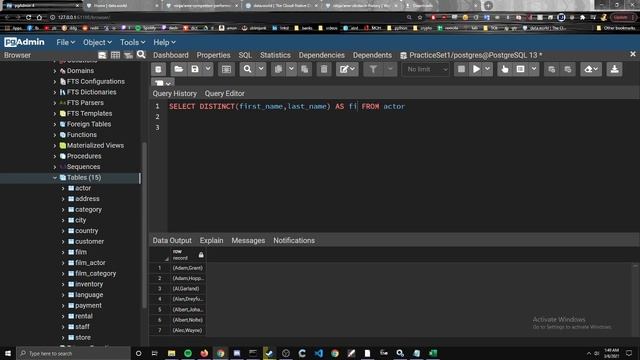Click the Filtered Rows icon in Browser header
Screen dimensions: 640x360
(x=128, y=55)
